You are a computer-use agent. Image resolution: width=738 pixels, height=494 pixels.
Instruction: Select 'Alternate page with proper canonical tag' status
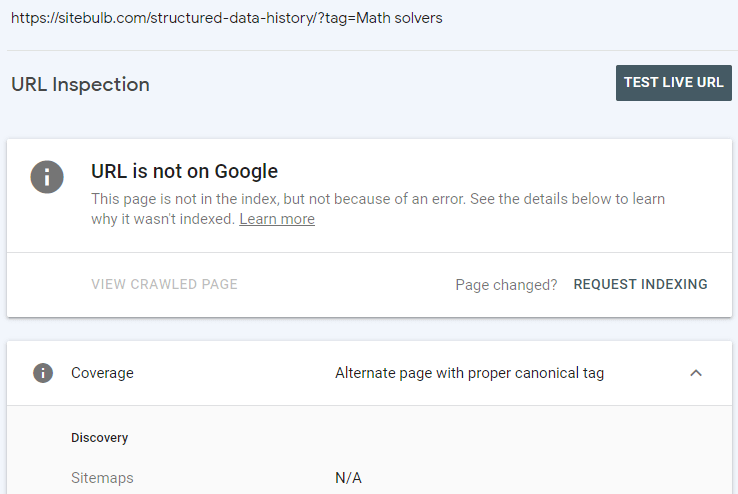pyautogui.click(x=469, y=373)
